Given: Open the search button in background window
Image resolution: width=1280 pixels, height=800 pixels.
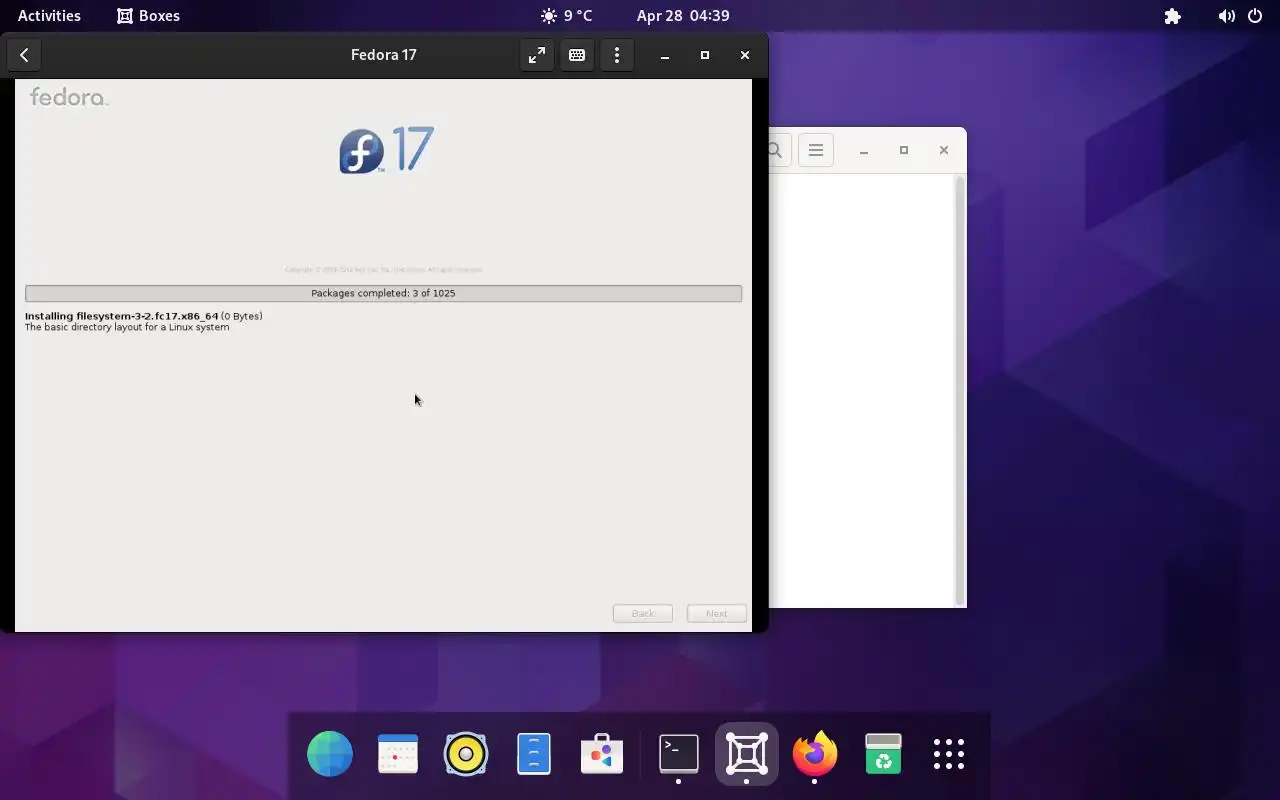Looking at the screenshot, I should (776, 150).
